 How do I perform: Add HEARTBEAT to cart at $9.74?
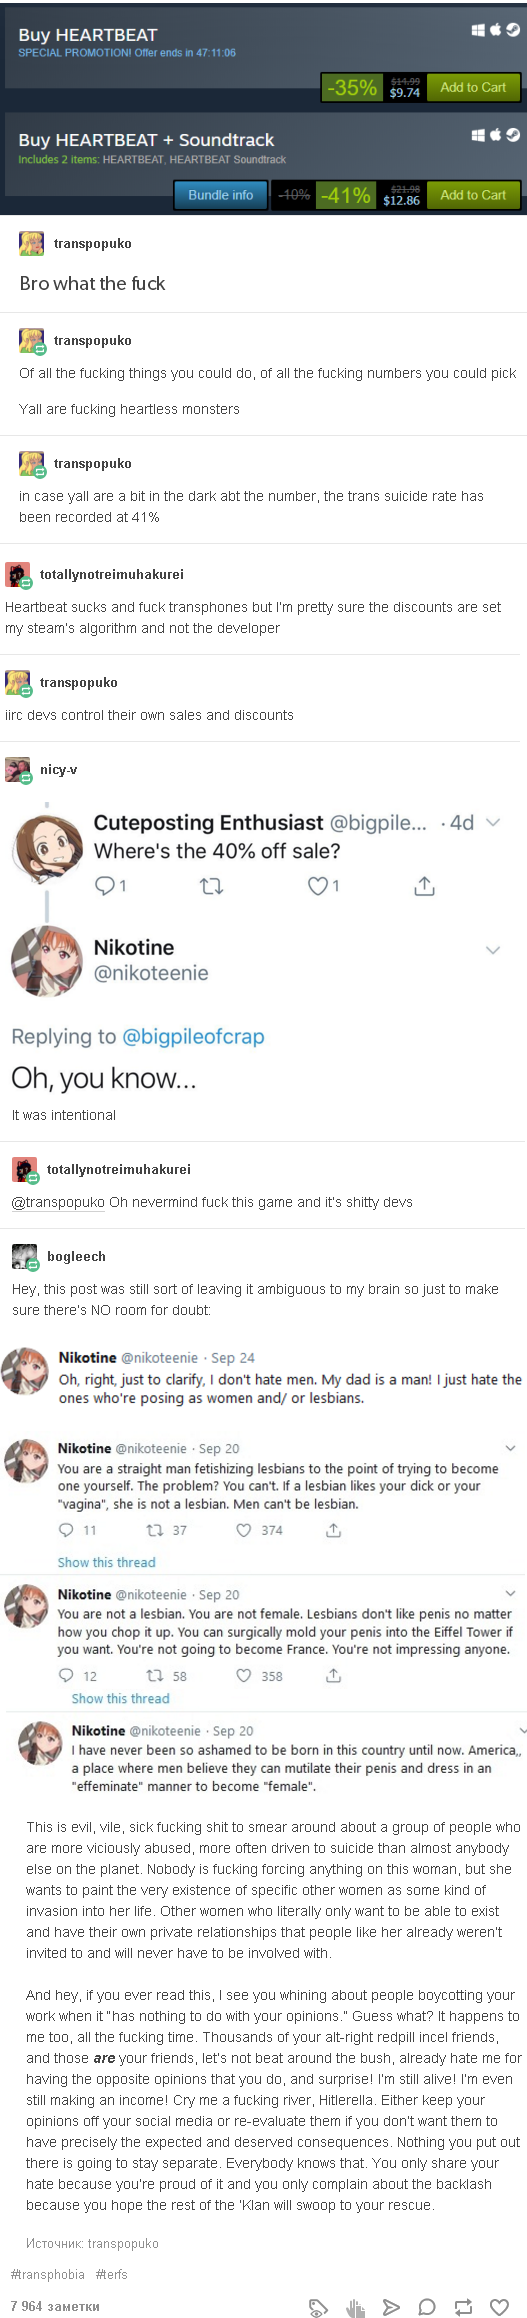pyautogui.click(x=473, y=87)
